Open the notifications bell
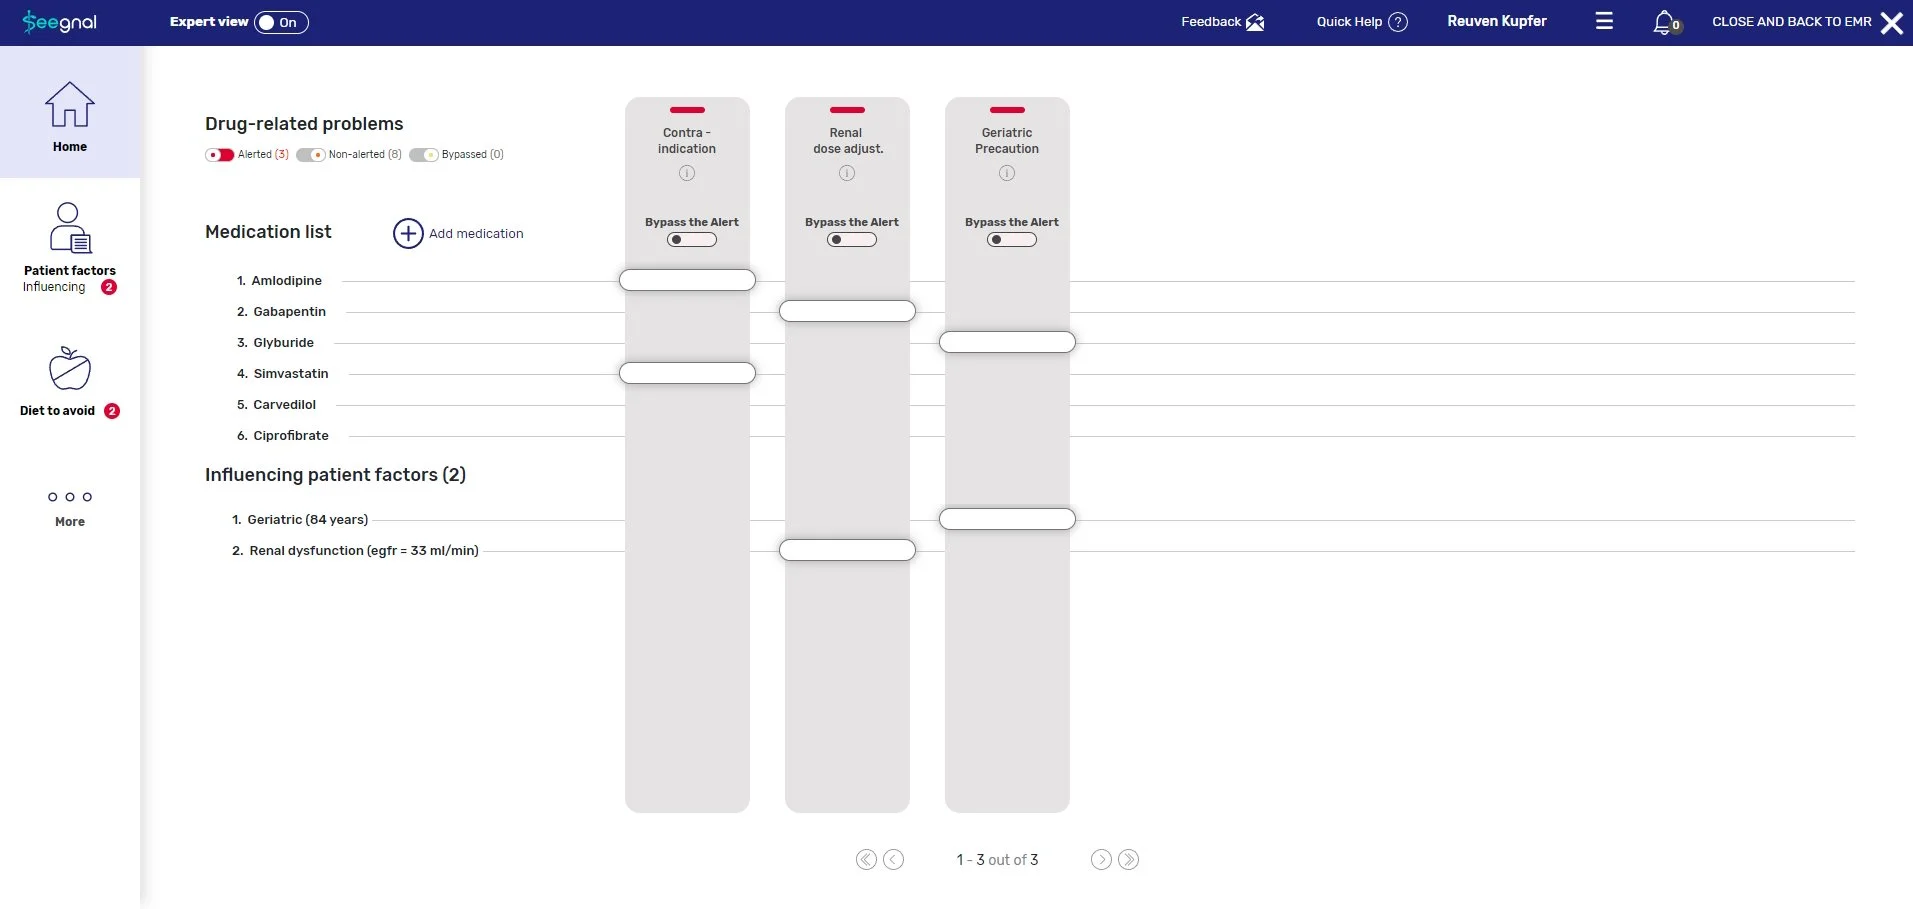 click(x=1665, y=22)
